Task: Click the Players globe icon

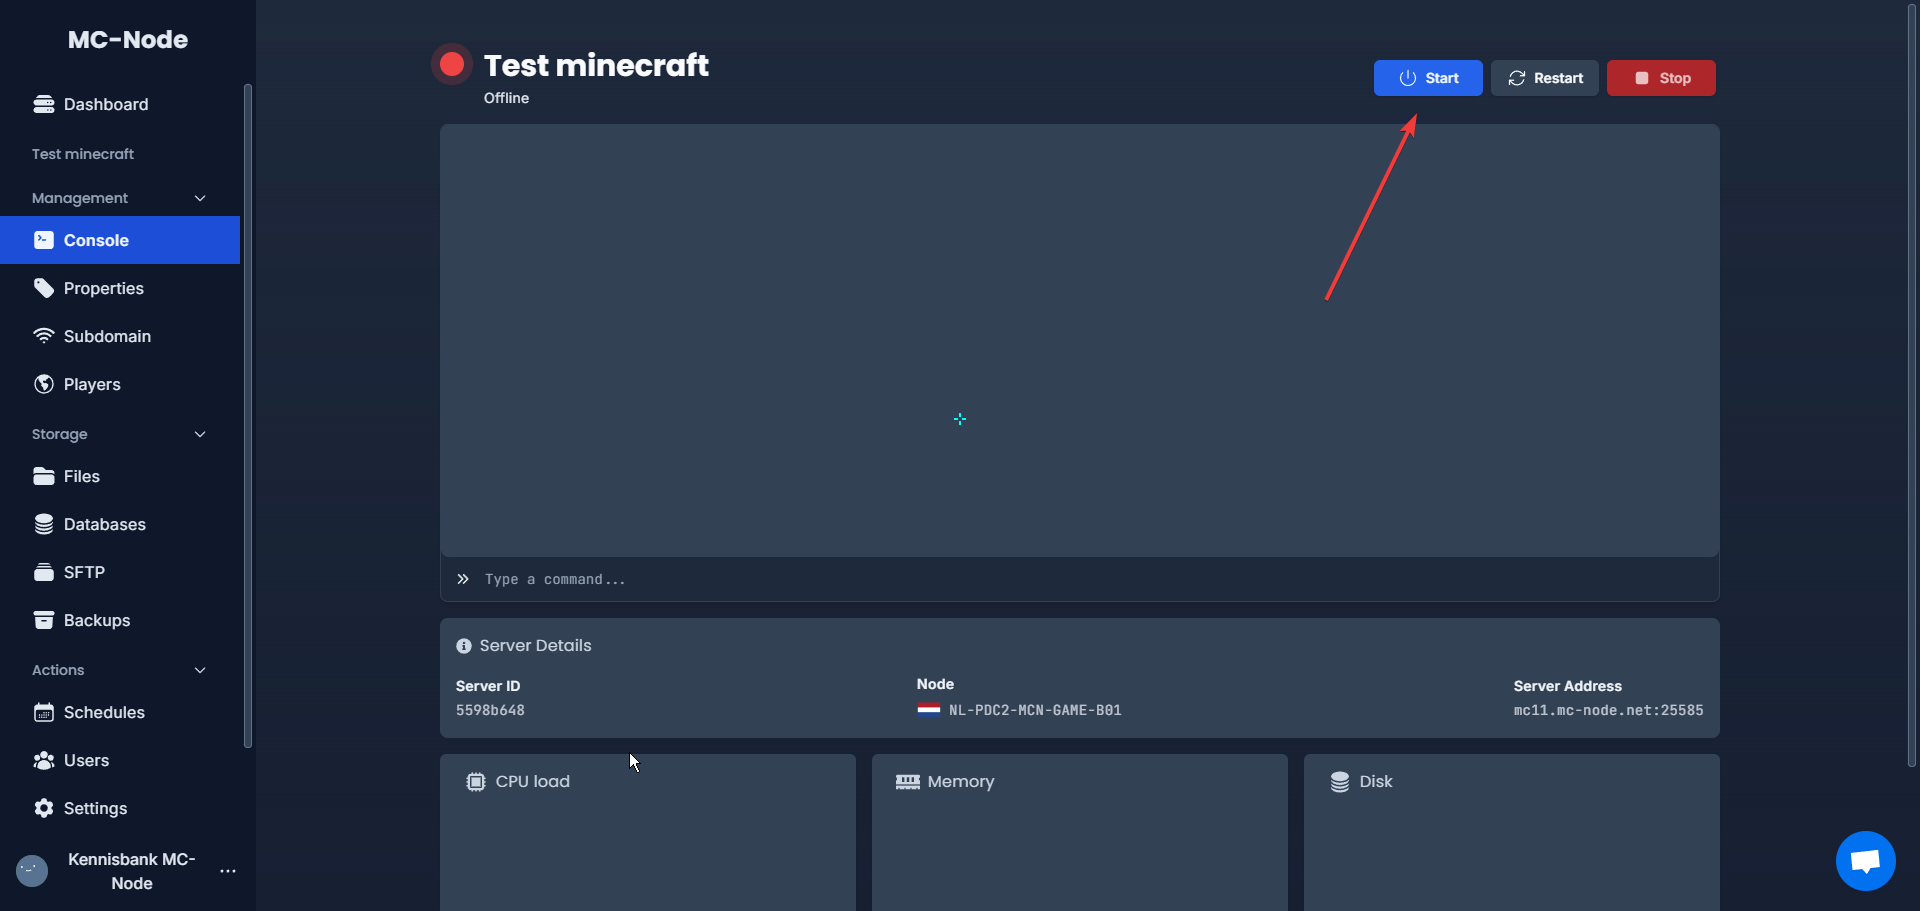Action: click(x=44, y=384)
